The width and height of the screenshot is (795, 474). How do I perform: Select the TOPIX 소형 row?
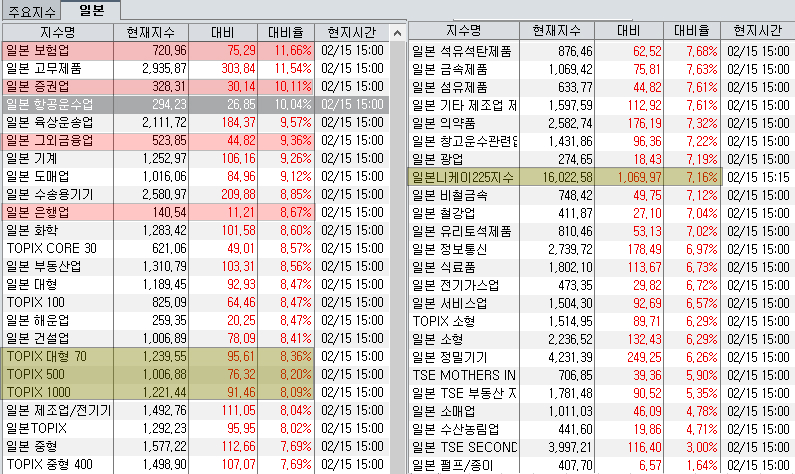tap(601, 321)
